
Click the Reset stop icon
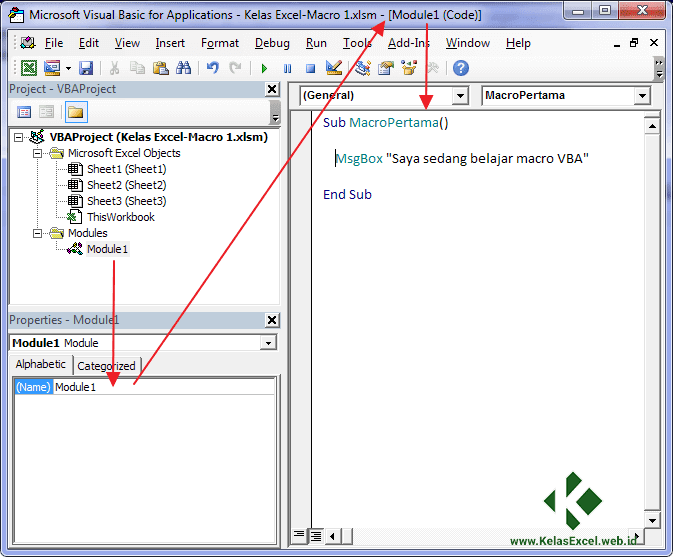tap(310, 68)
